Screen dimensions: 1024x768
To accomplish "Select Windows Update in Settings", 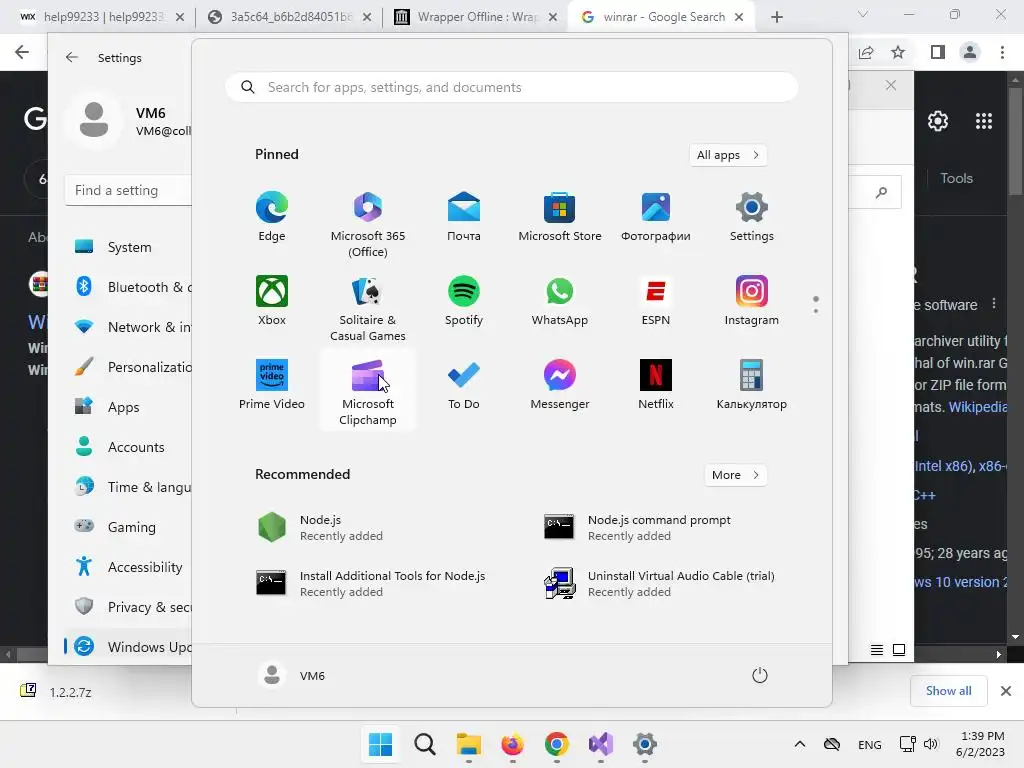I will (x=128, y=647).
